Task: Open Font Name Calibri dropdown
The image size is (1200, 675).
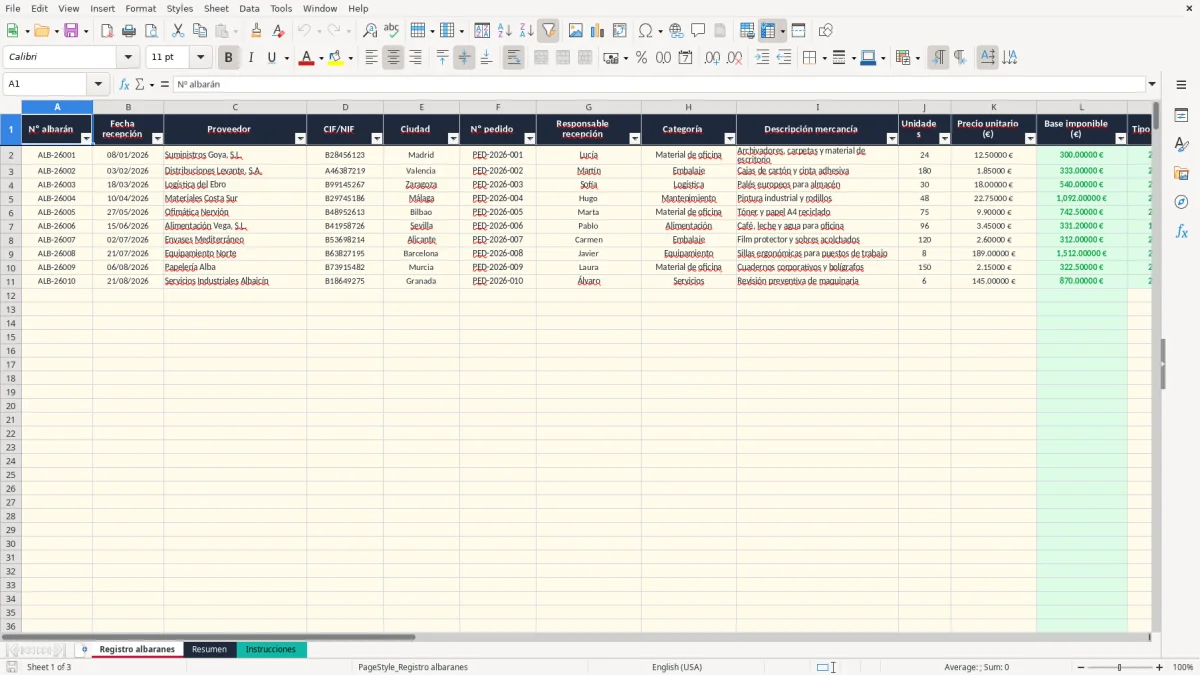Action: point(127,58)
